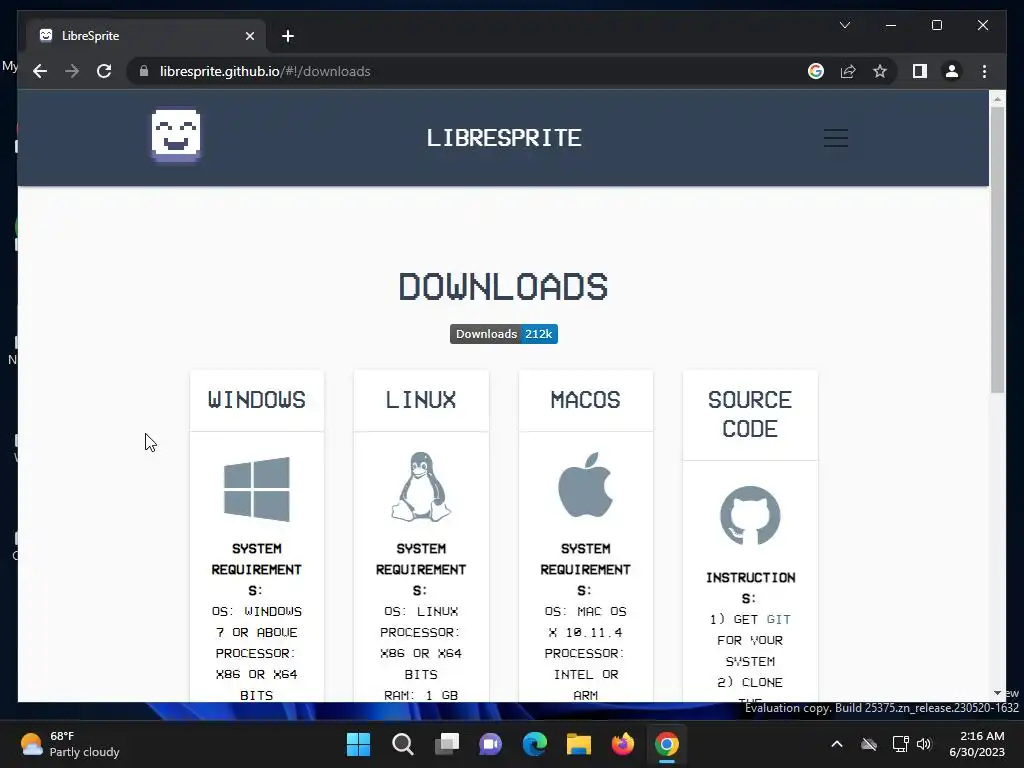1024x768 pixels.
Task: Open the hamburger navigation menu
Action: (835, 138)
